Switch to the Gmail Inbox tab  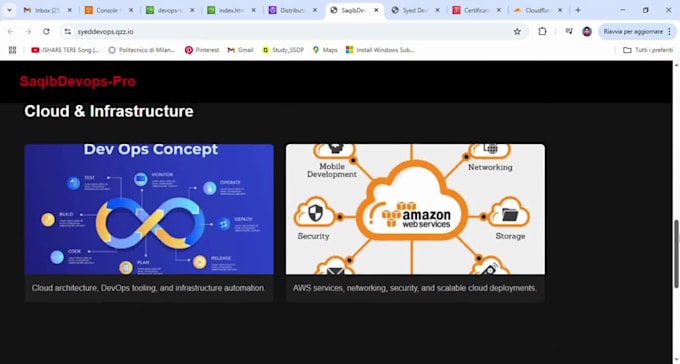[x=48, y=10]
